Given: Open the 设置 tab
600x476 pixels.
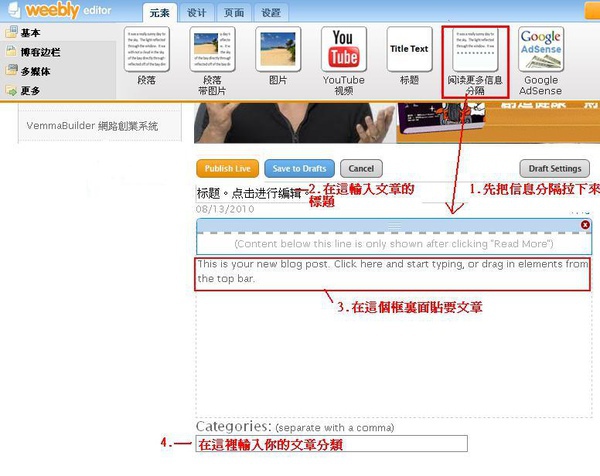Looking at the screenshot, I should point(271,13).
